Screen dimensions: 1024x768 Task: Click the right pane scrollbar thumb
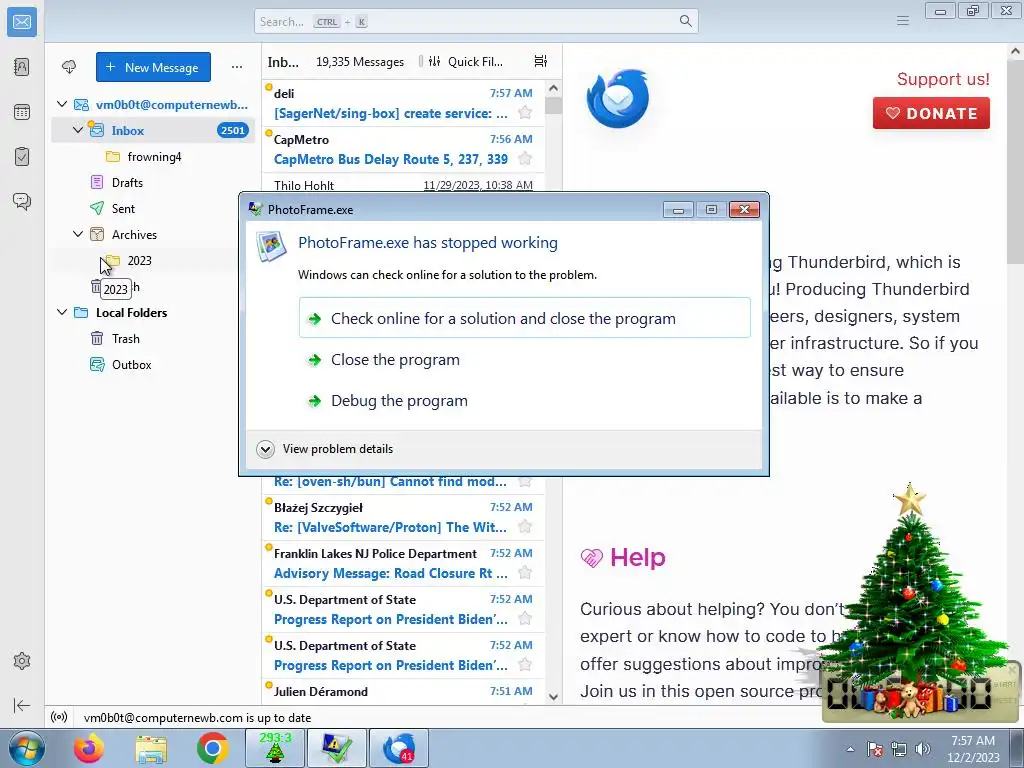[1016, 163]
